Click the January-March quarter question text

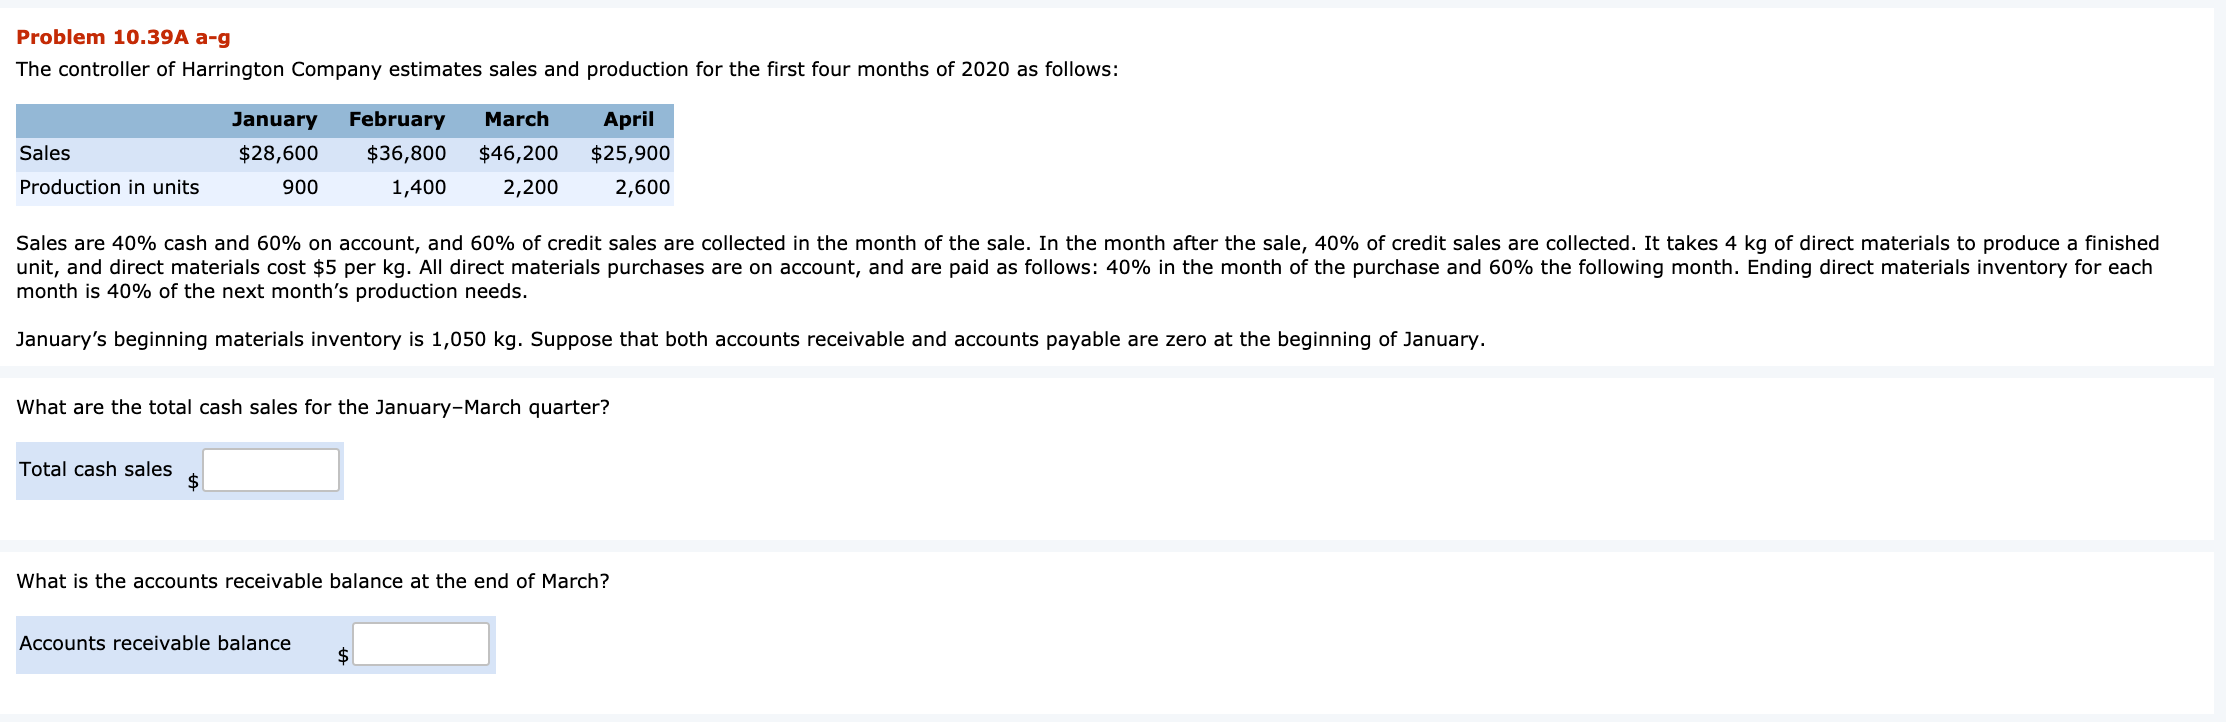313,406
